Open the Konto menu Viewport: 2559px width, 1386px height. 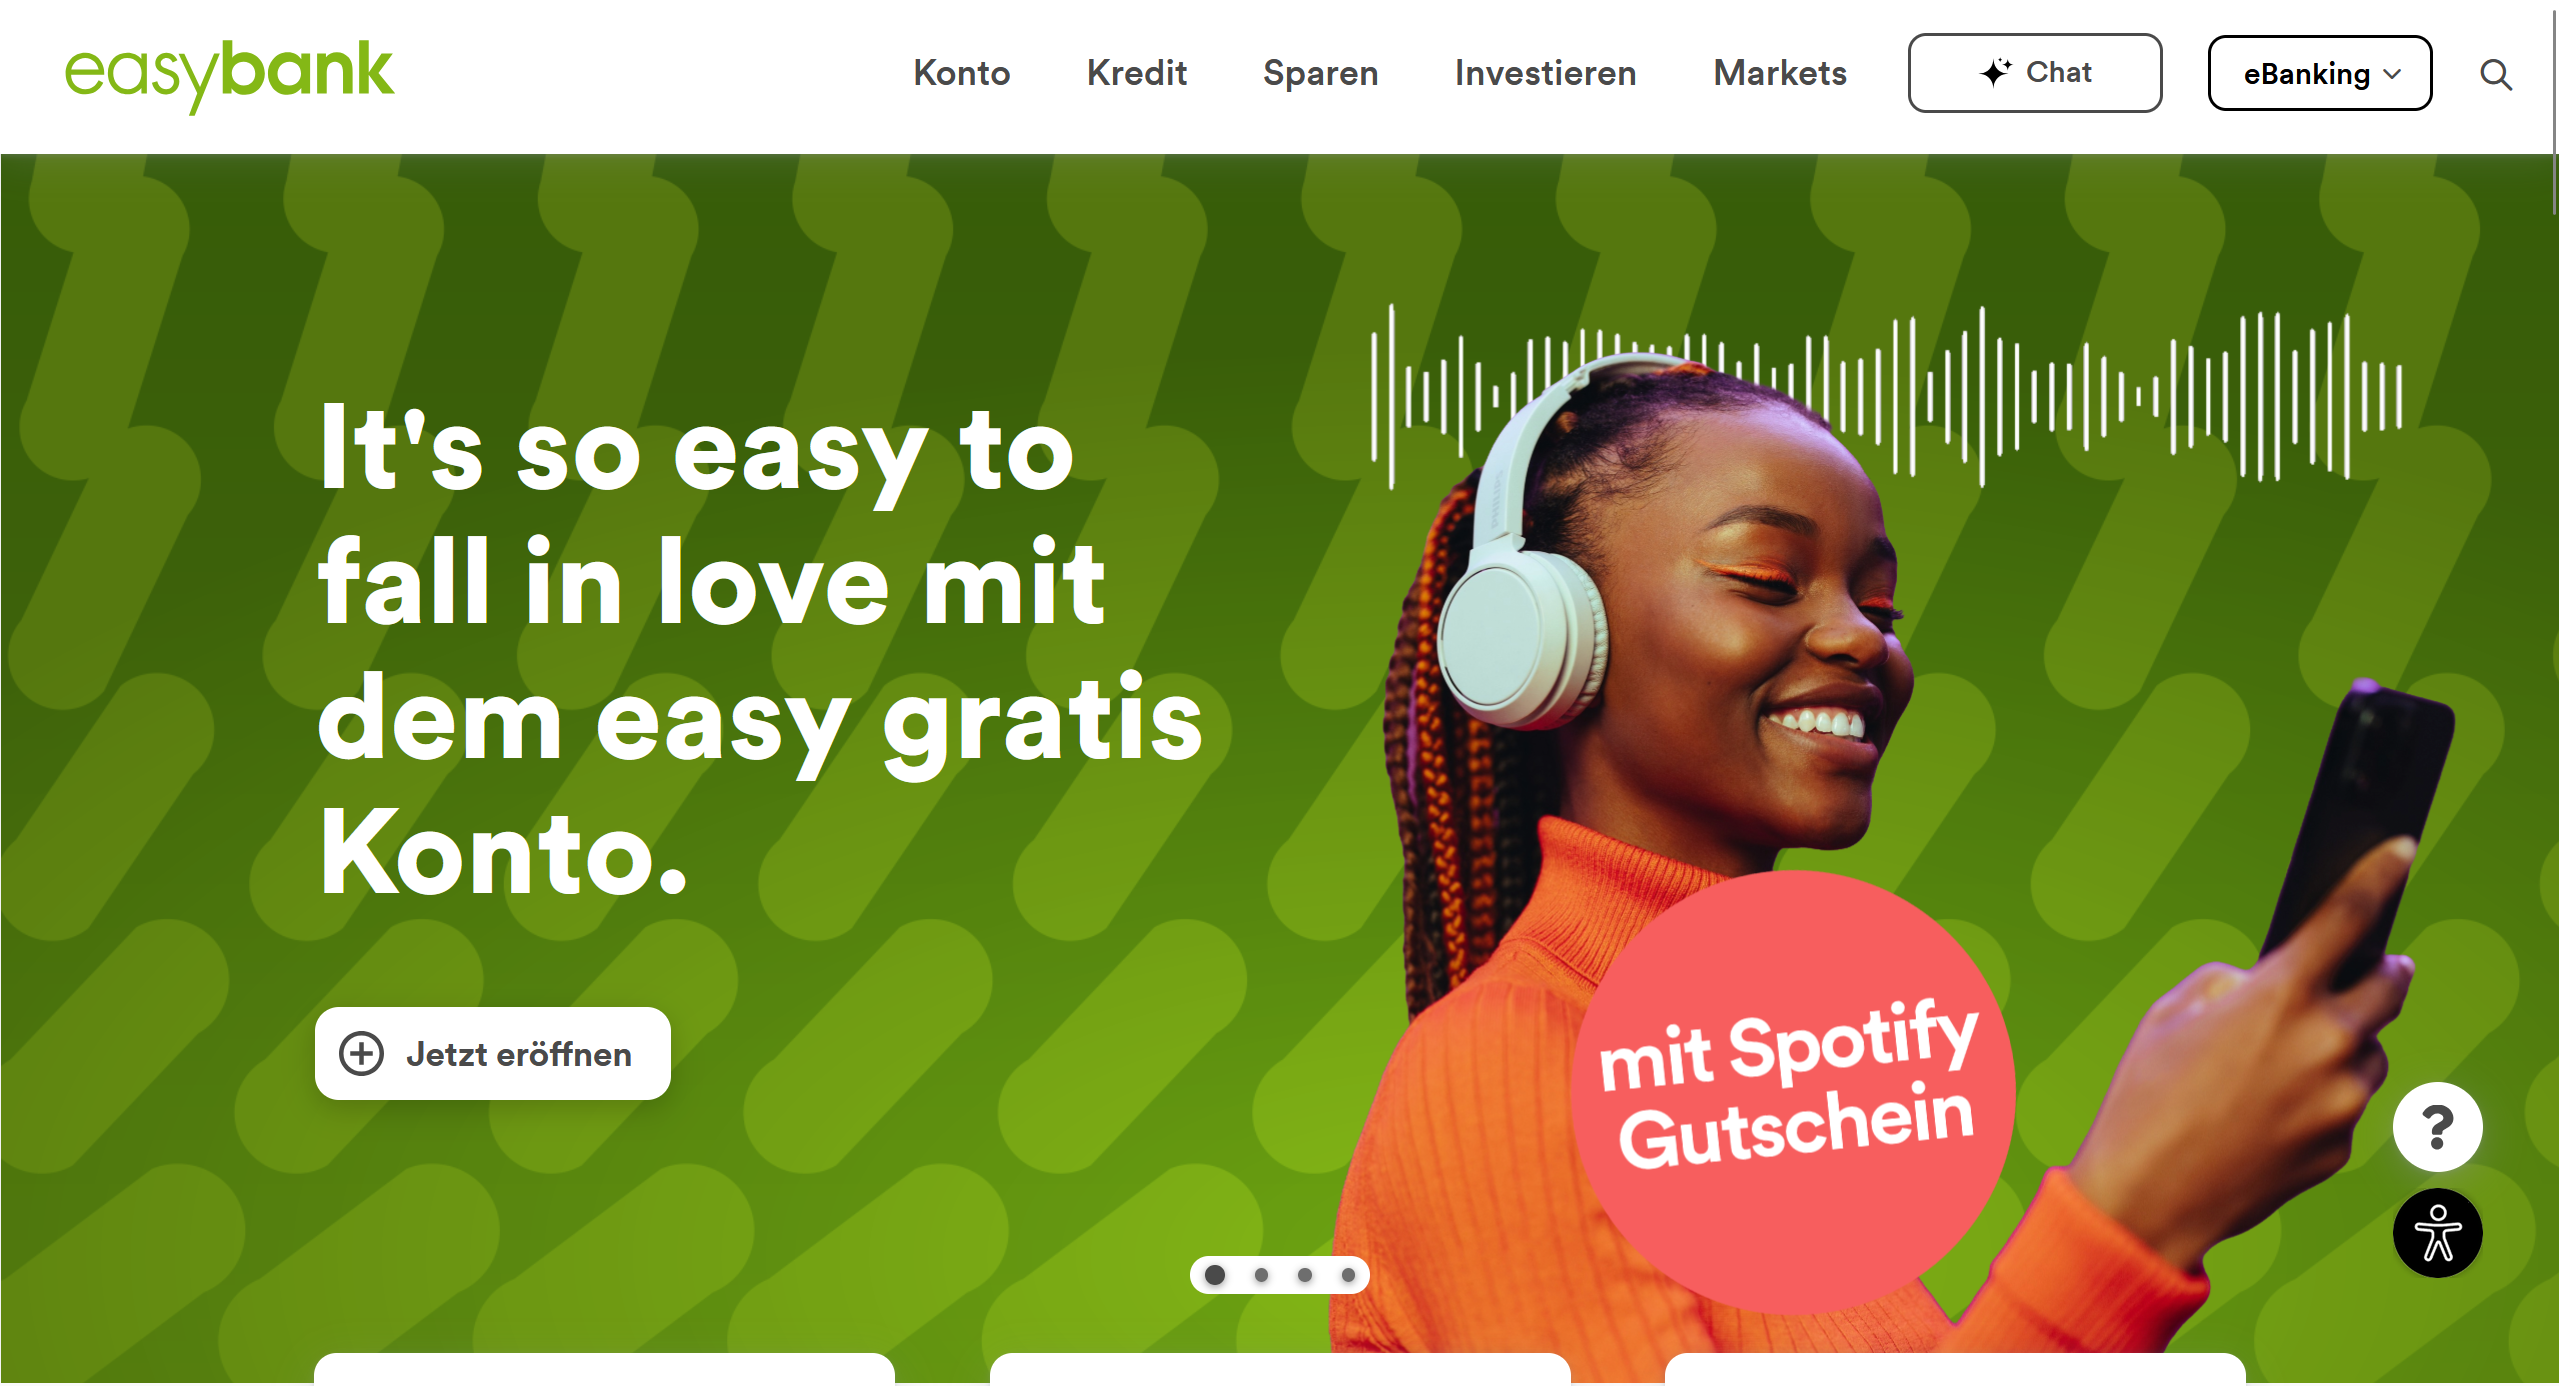point(961,73)
